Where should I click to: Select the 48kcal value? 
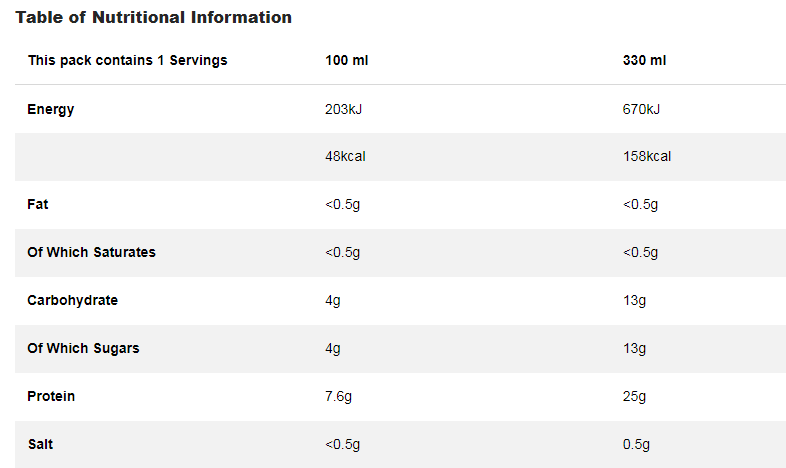coord(345,156)
